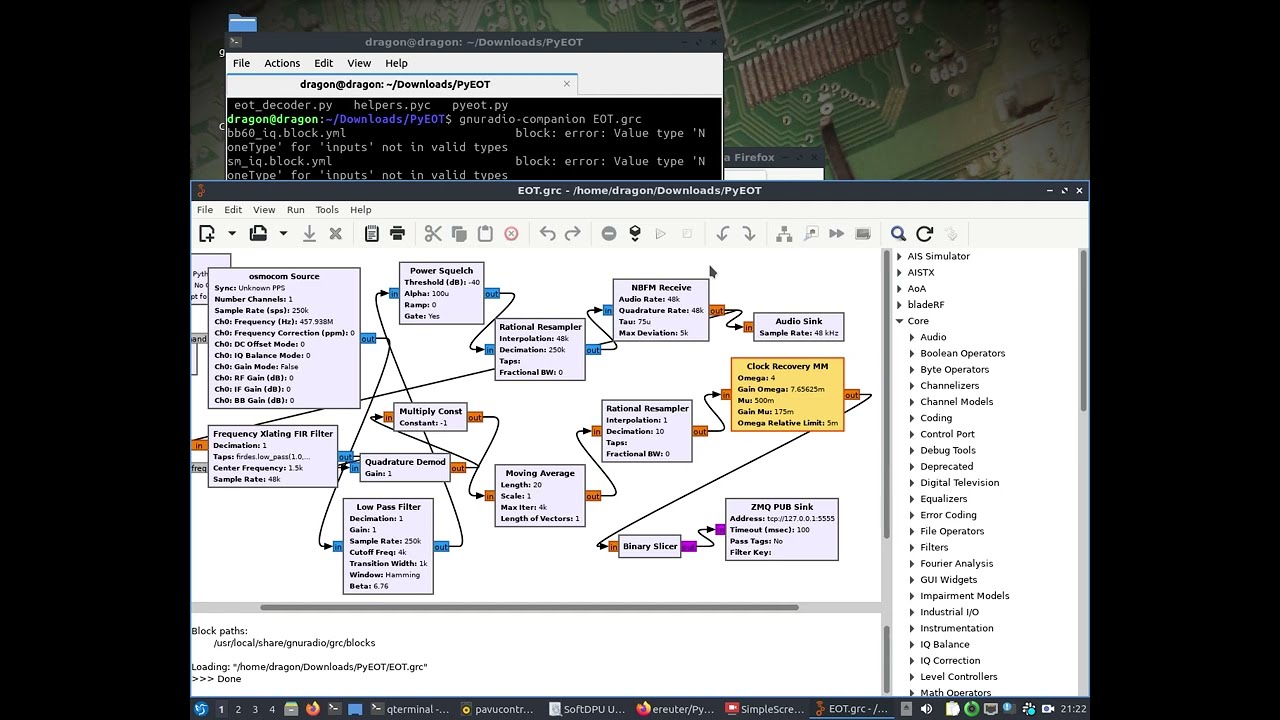Click the undo arrow icon
Screen dimensions: 1280x720
(x=547, y=234)
